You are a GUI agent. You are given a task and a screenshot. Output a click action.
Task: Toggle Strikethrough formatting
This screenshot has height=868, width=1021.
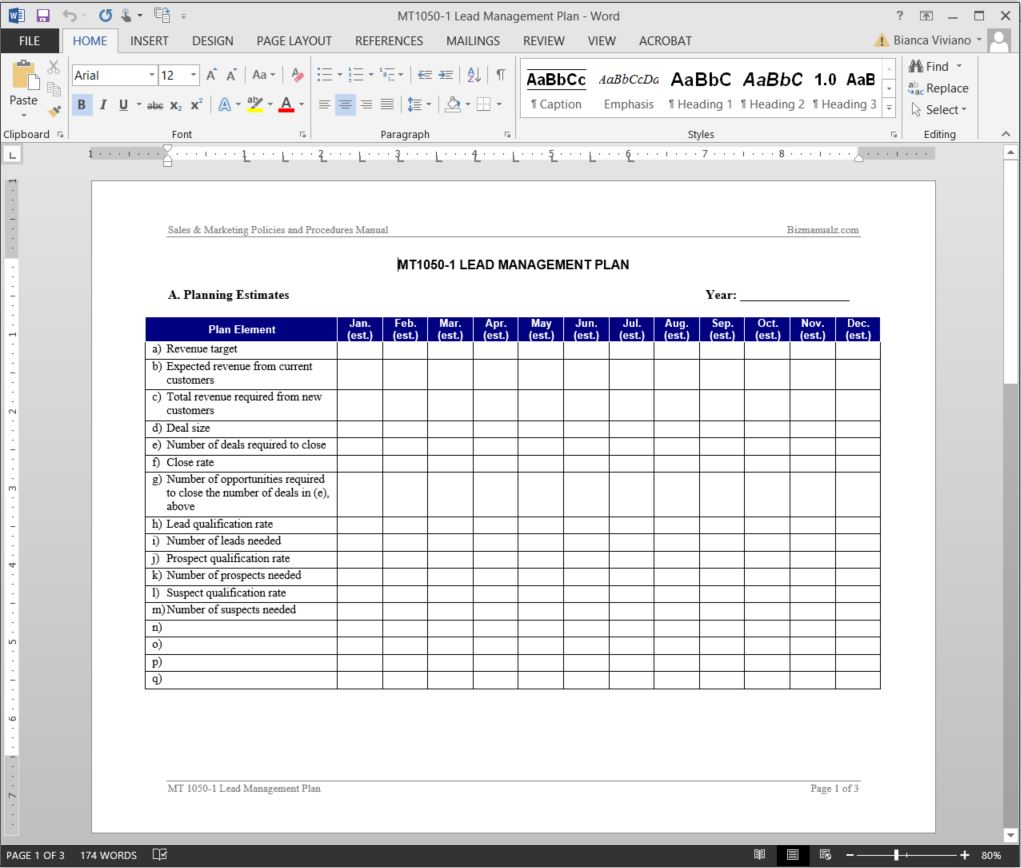click(x=155, y=104)
